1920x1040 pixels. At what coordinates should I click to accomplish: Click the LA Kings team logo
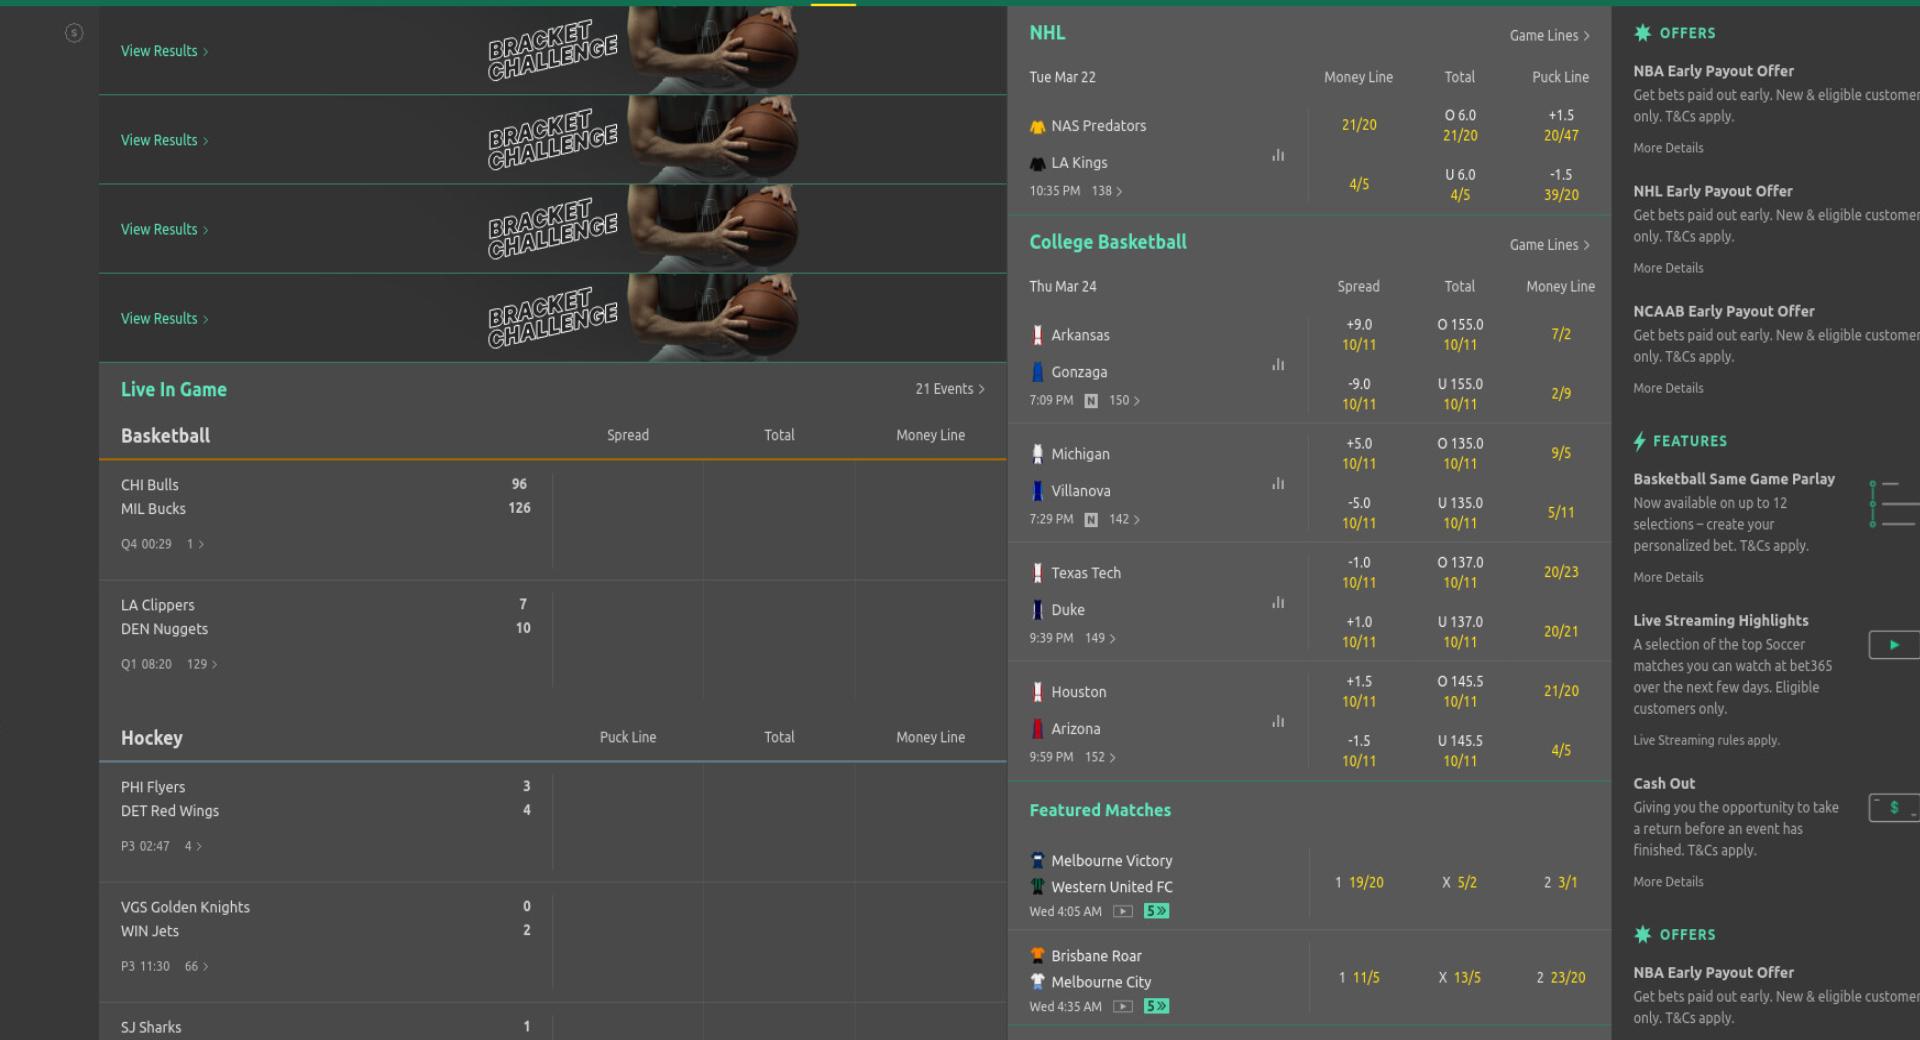click(1037, 163)
